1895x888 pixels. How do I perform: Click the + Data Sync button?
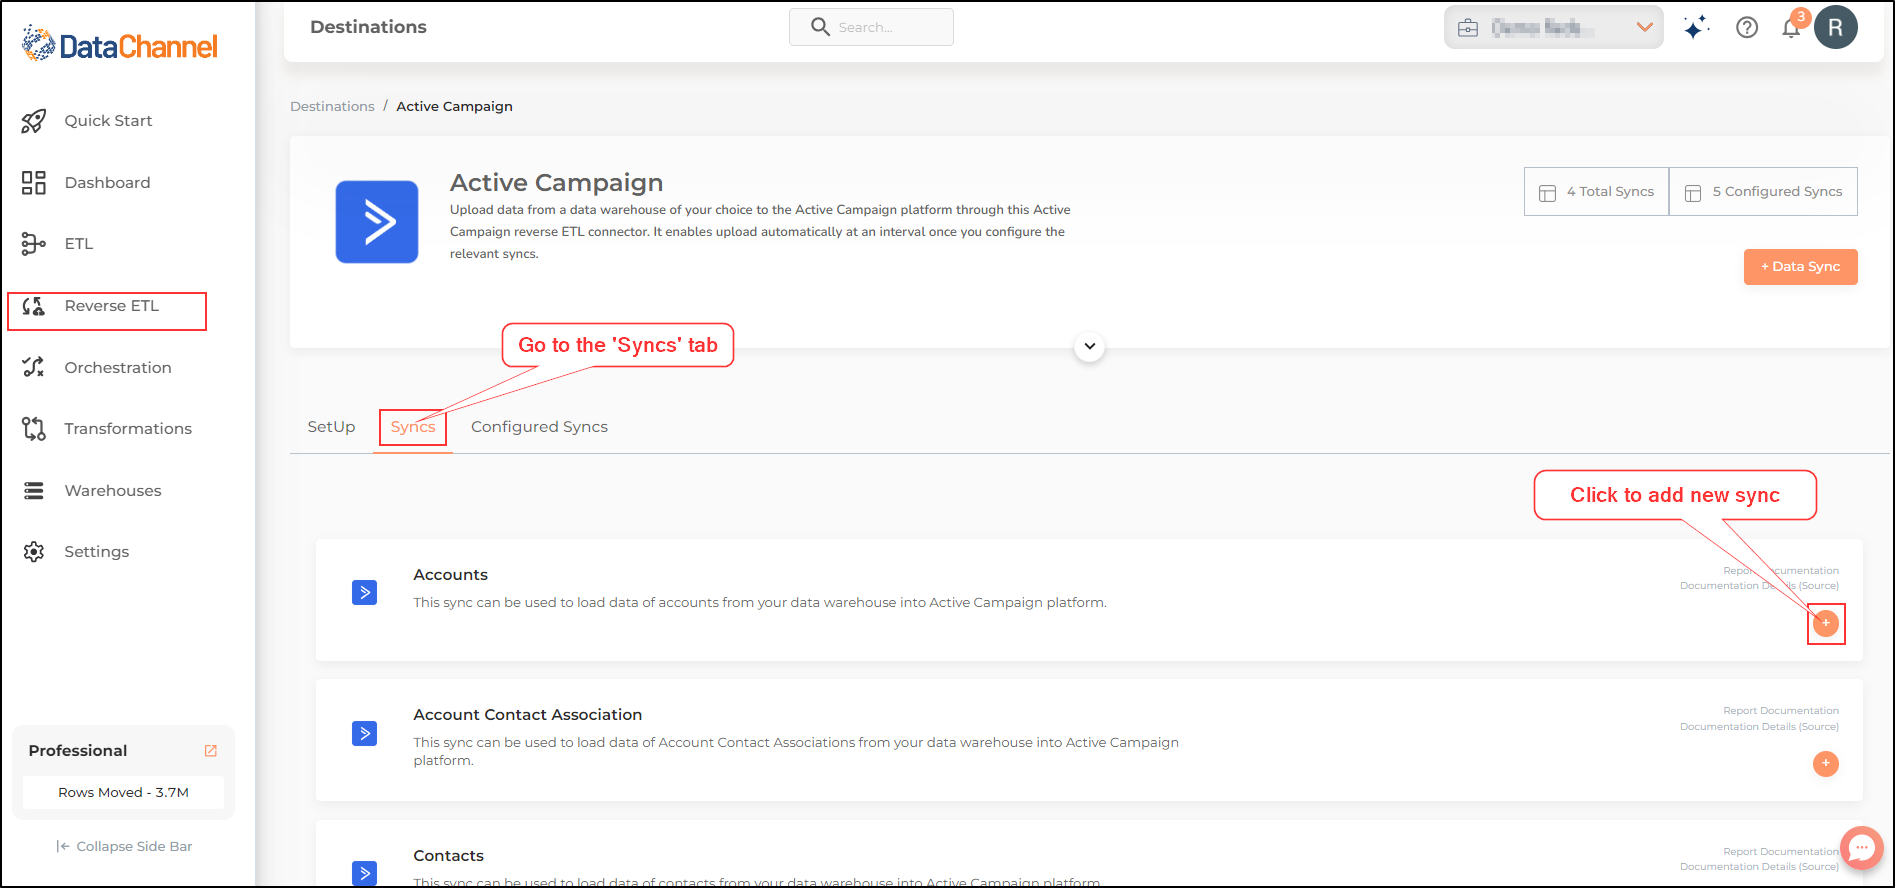(x=1801, y=267)
